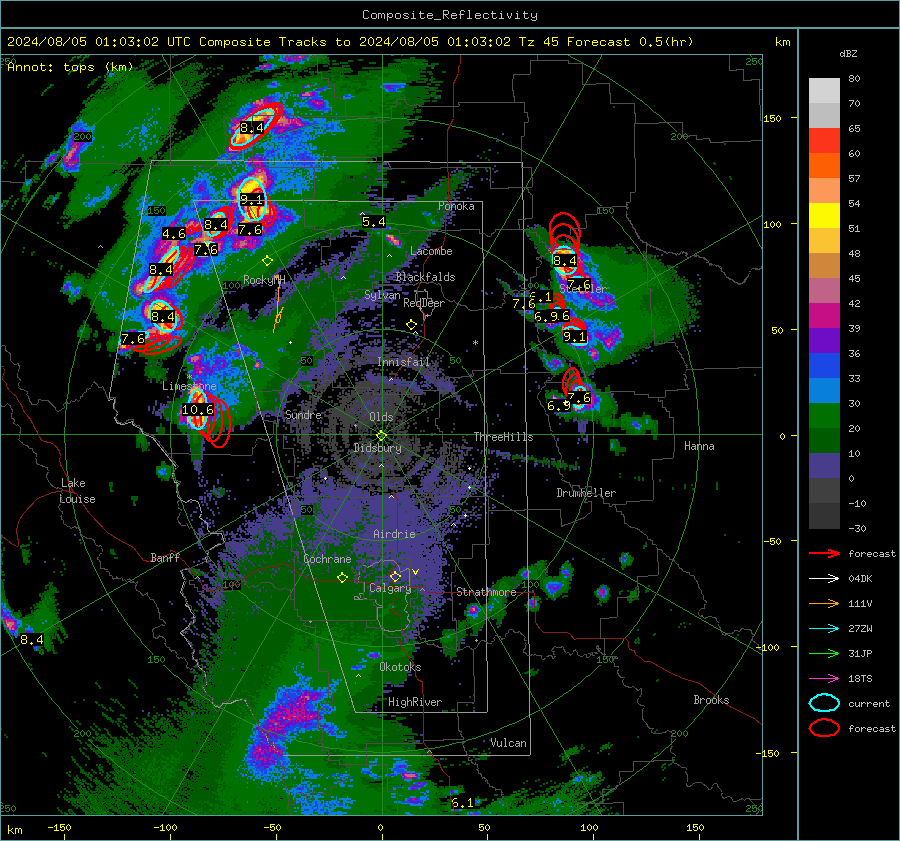Click the storm cell ellipse labeled 10.6
This screenshot has width=900, height=841.
pyautogui.click(x=197, y=409)
